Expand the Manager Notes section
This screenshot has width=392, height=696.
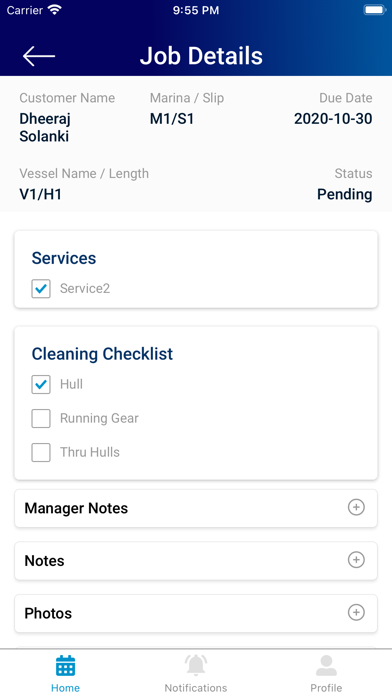point(196,508)
